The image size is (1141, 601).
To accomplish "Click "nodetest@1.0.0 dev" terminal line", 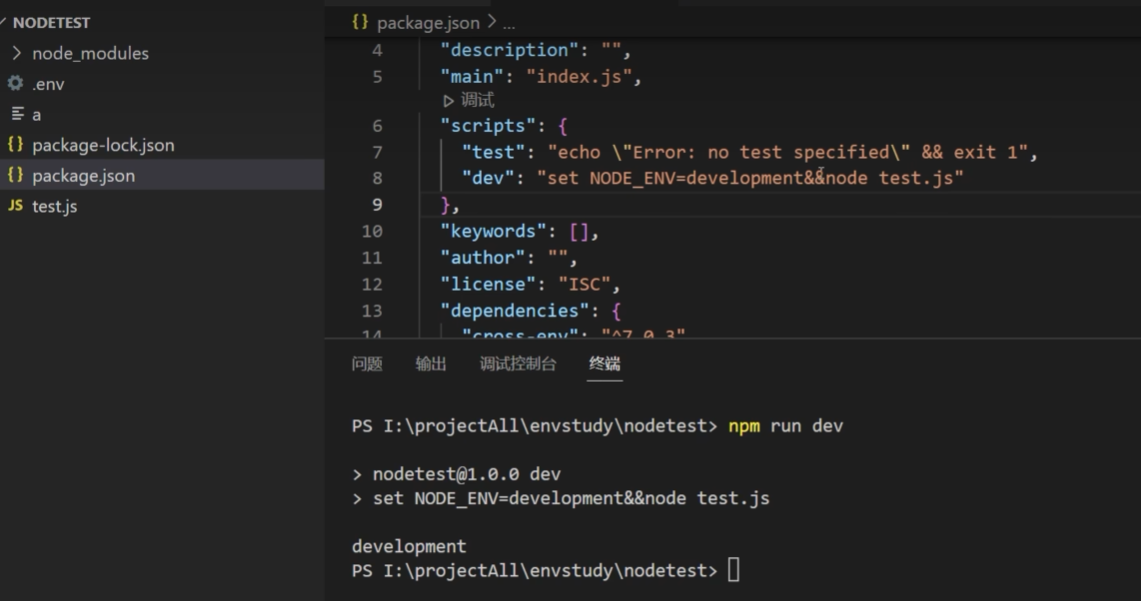I will (466, 474).
